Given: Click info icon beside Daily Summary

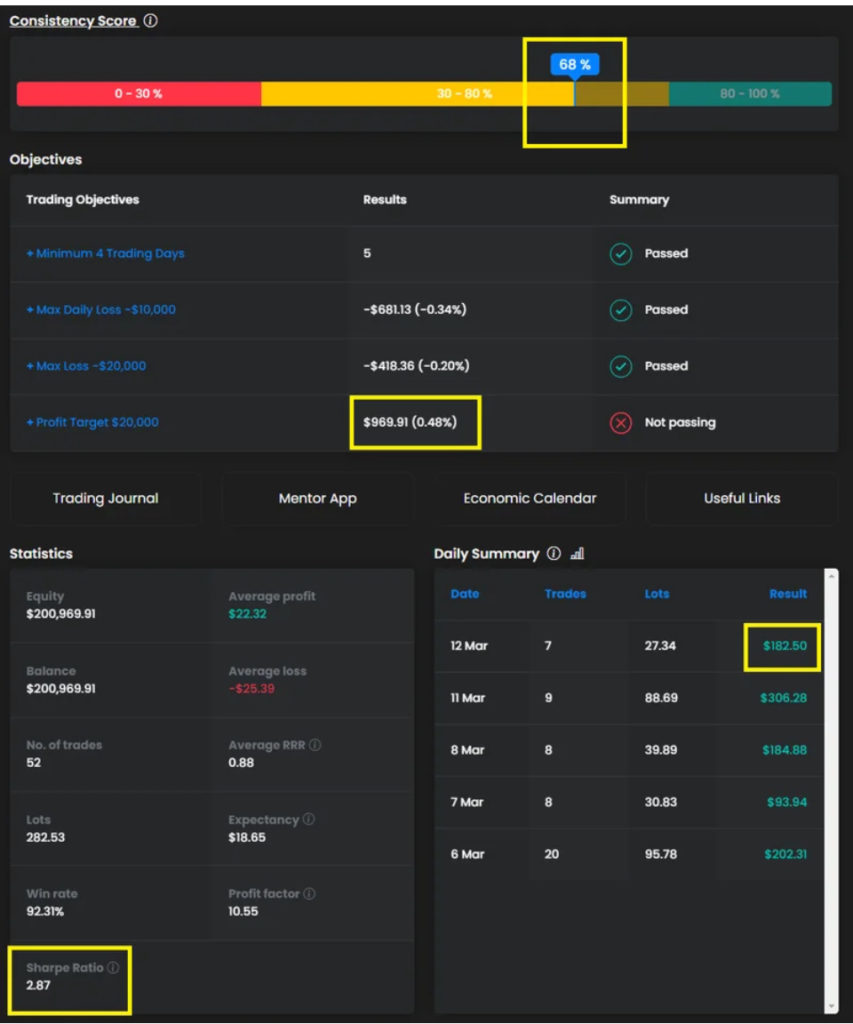Looking at the screenshot, I should (x=554, y=554).
